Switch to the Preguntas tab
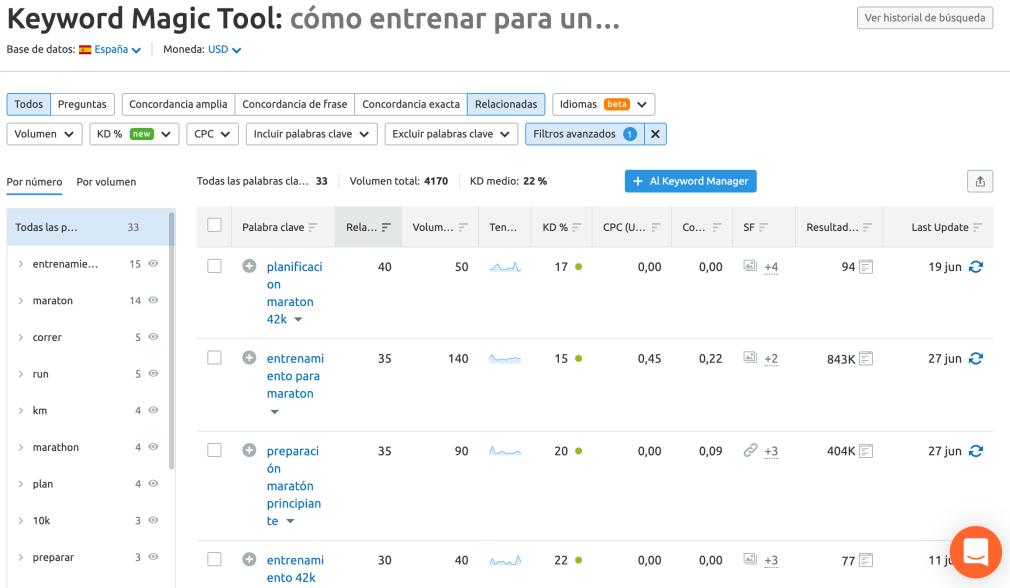Screen dimensions: 1010x588 pos(82,104)
